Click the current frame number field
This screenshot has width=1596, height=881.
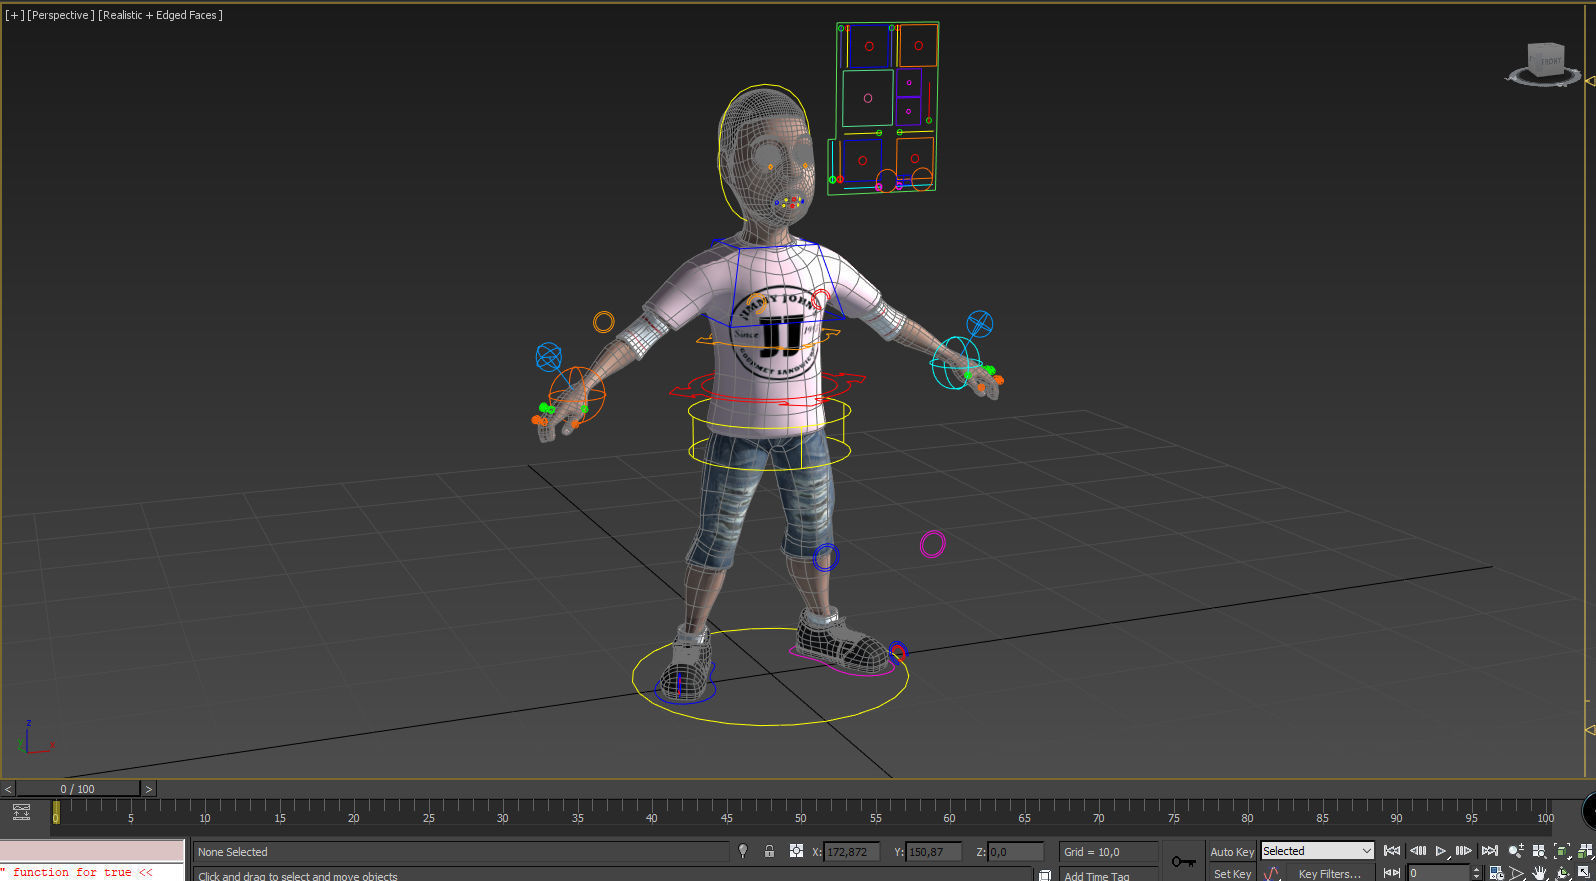[x=1438, y=873]
